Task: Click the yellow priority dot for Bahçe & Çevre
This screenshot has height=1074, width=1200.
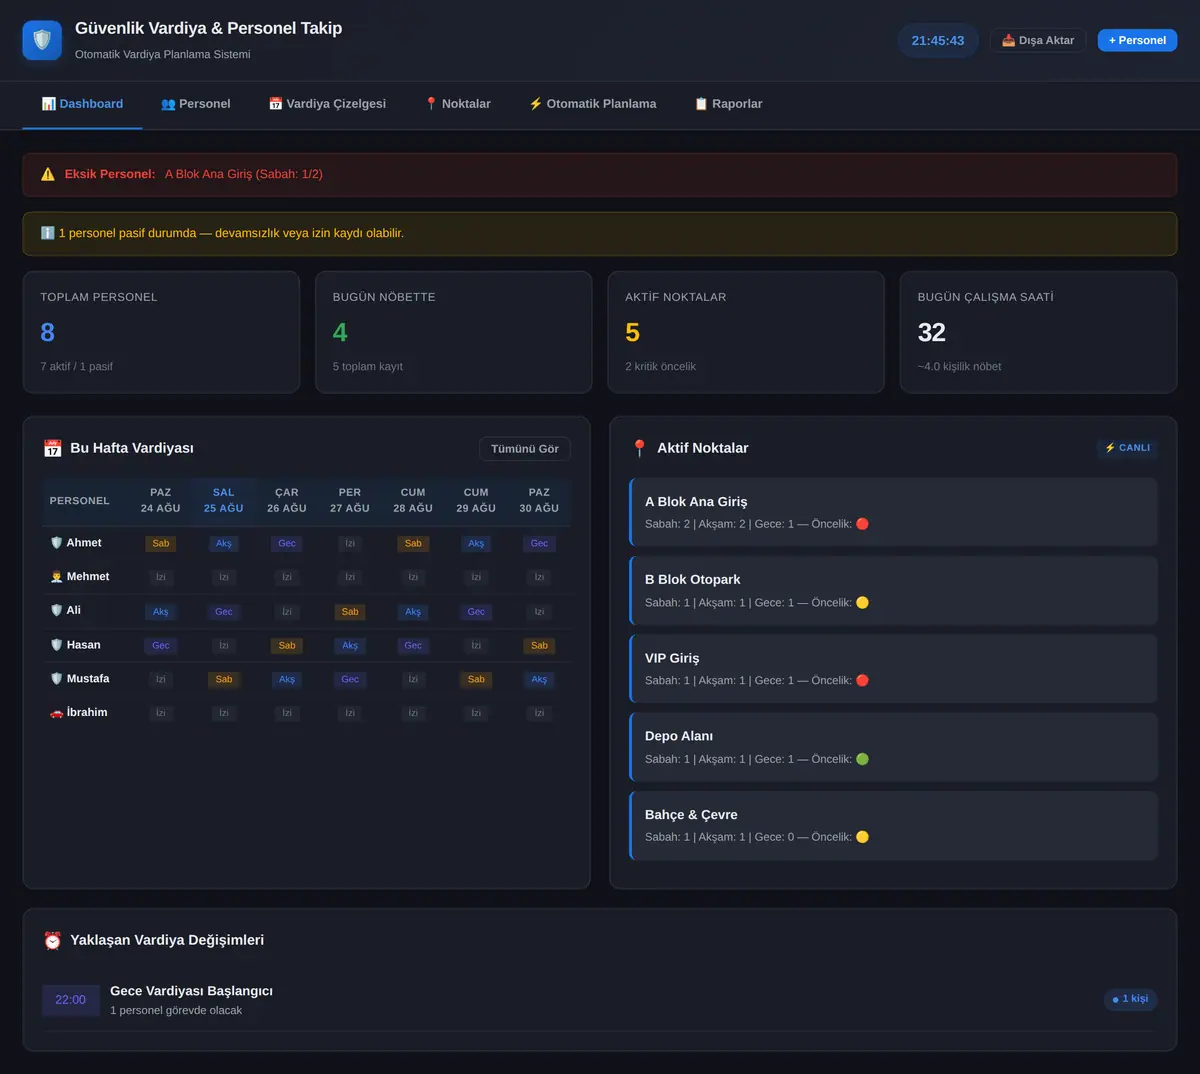Action: [x=862, y=837]
